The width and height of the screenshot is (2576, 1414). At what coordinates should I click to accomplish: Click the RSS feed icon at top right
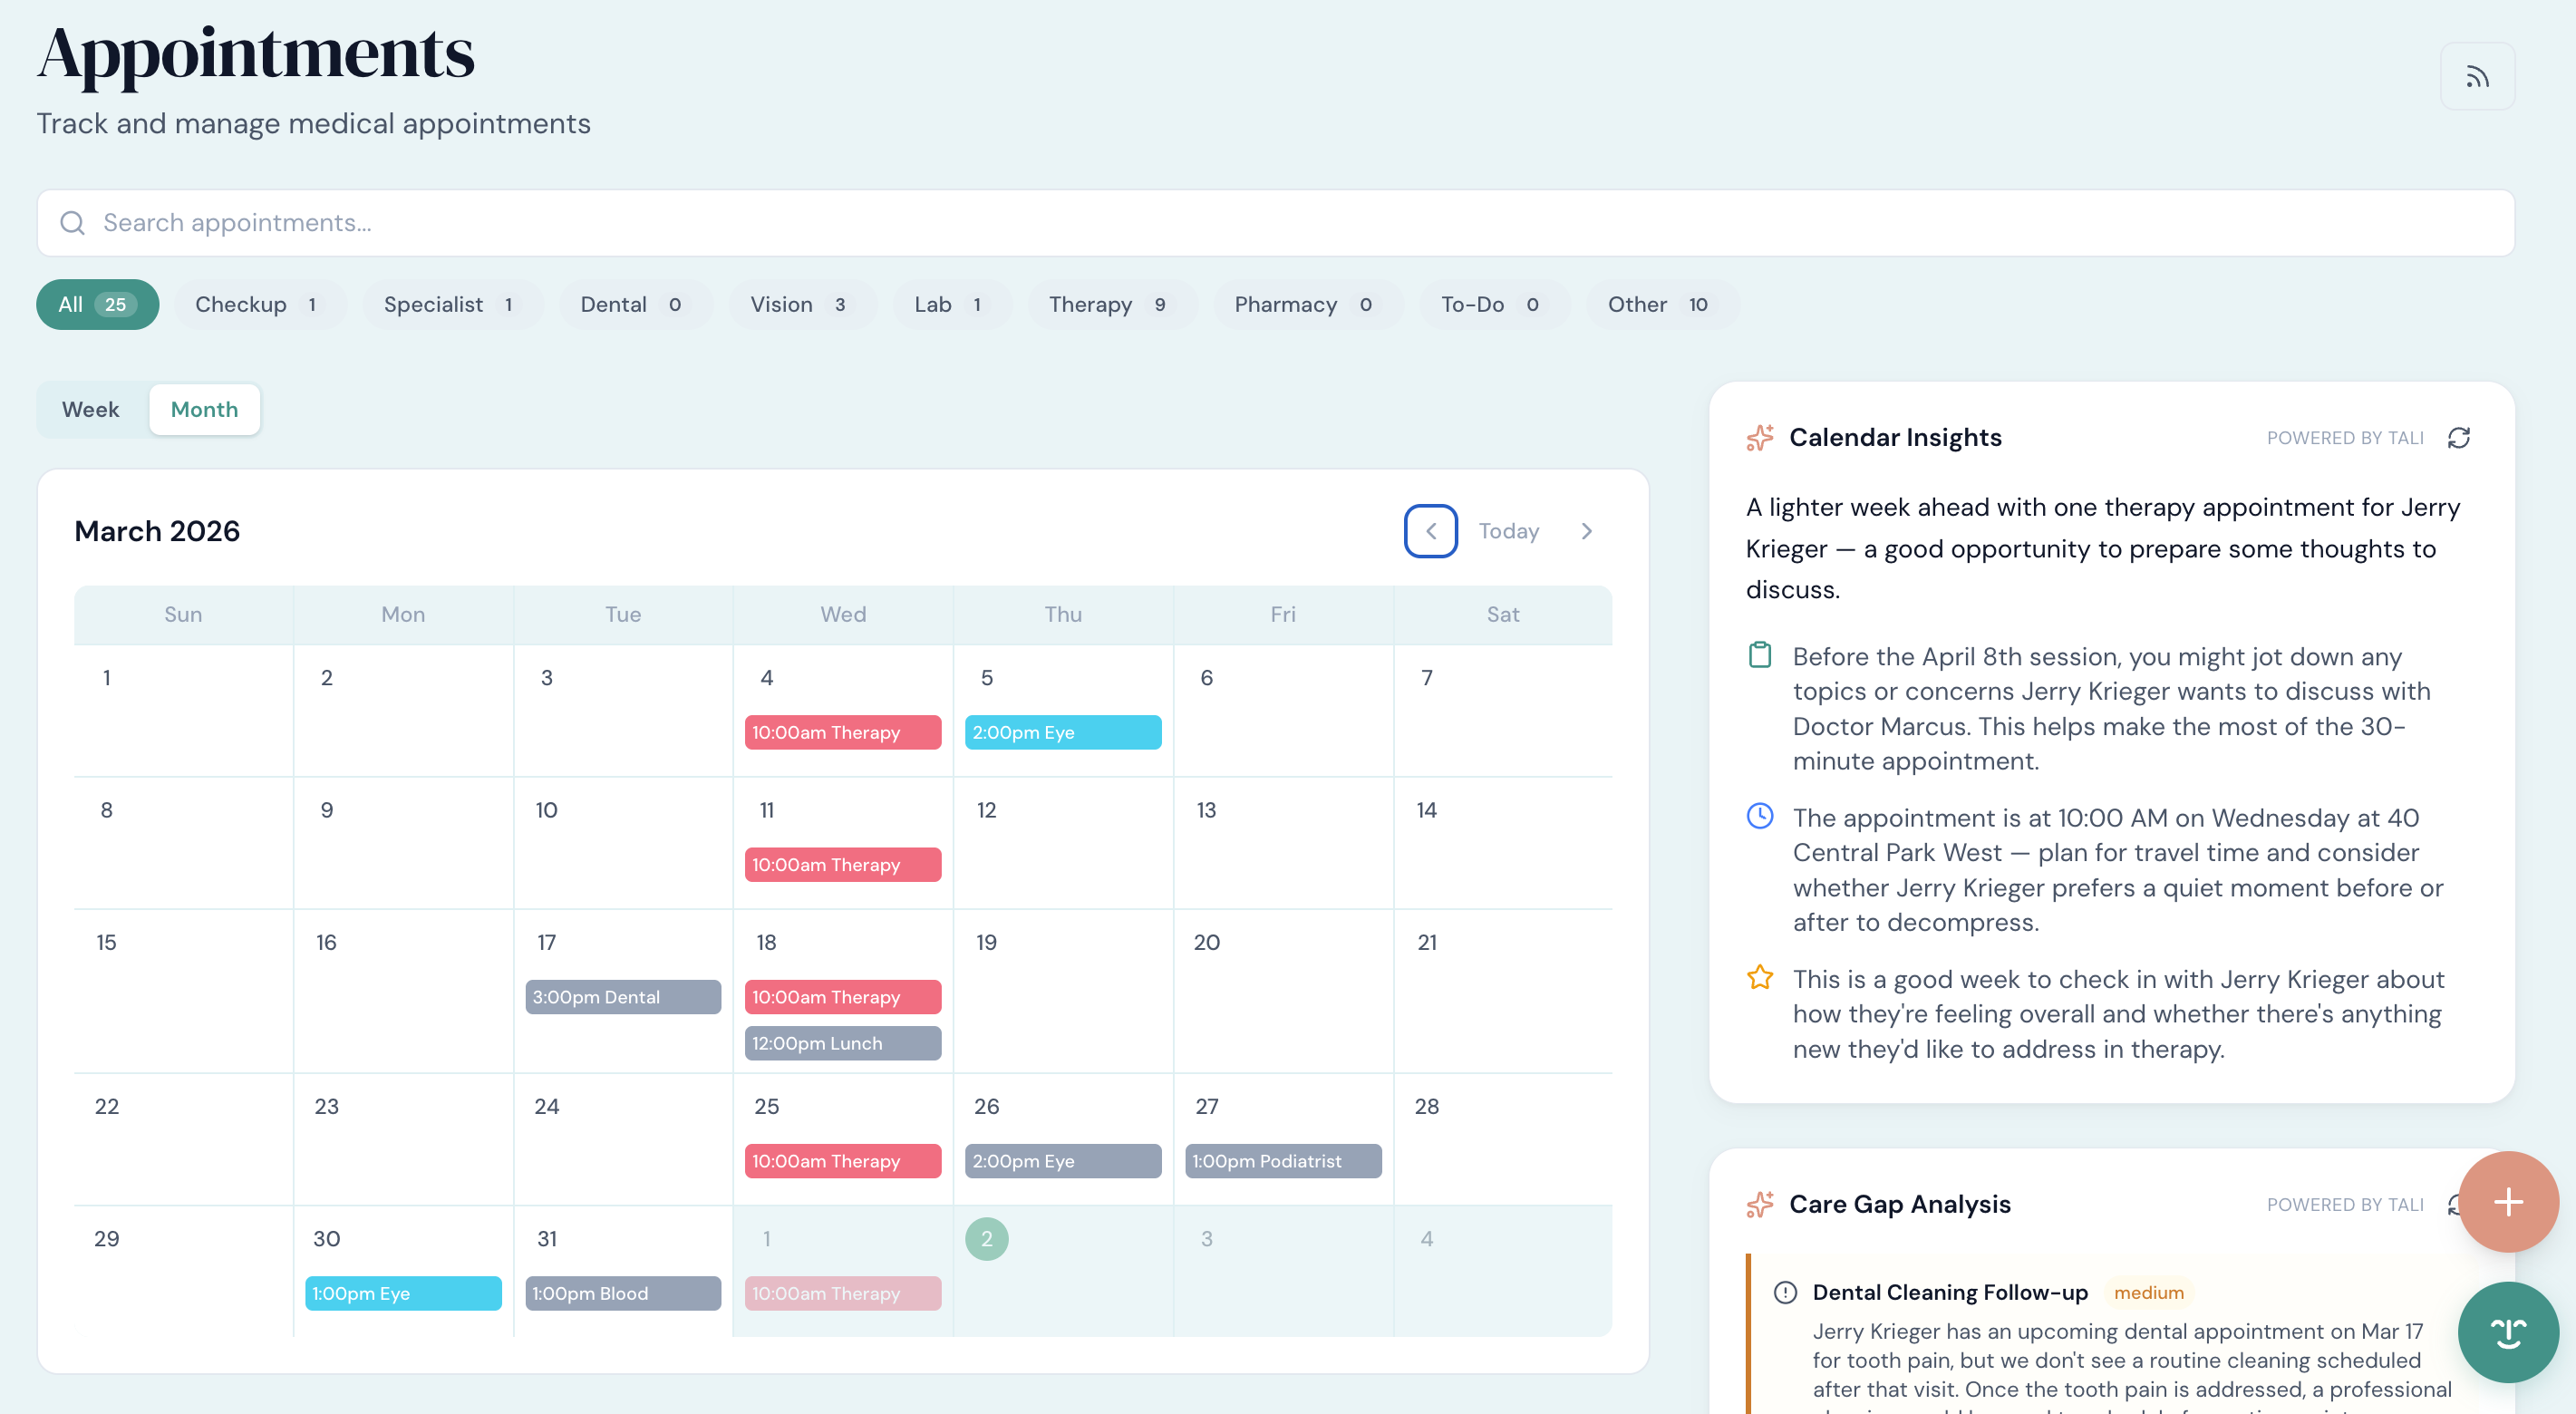(x=2476, y=77)
